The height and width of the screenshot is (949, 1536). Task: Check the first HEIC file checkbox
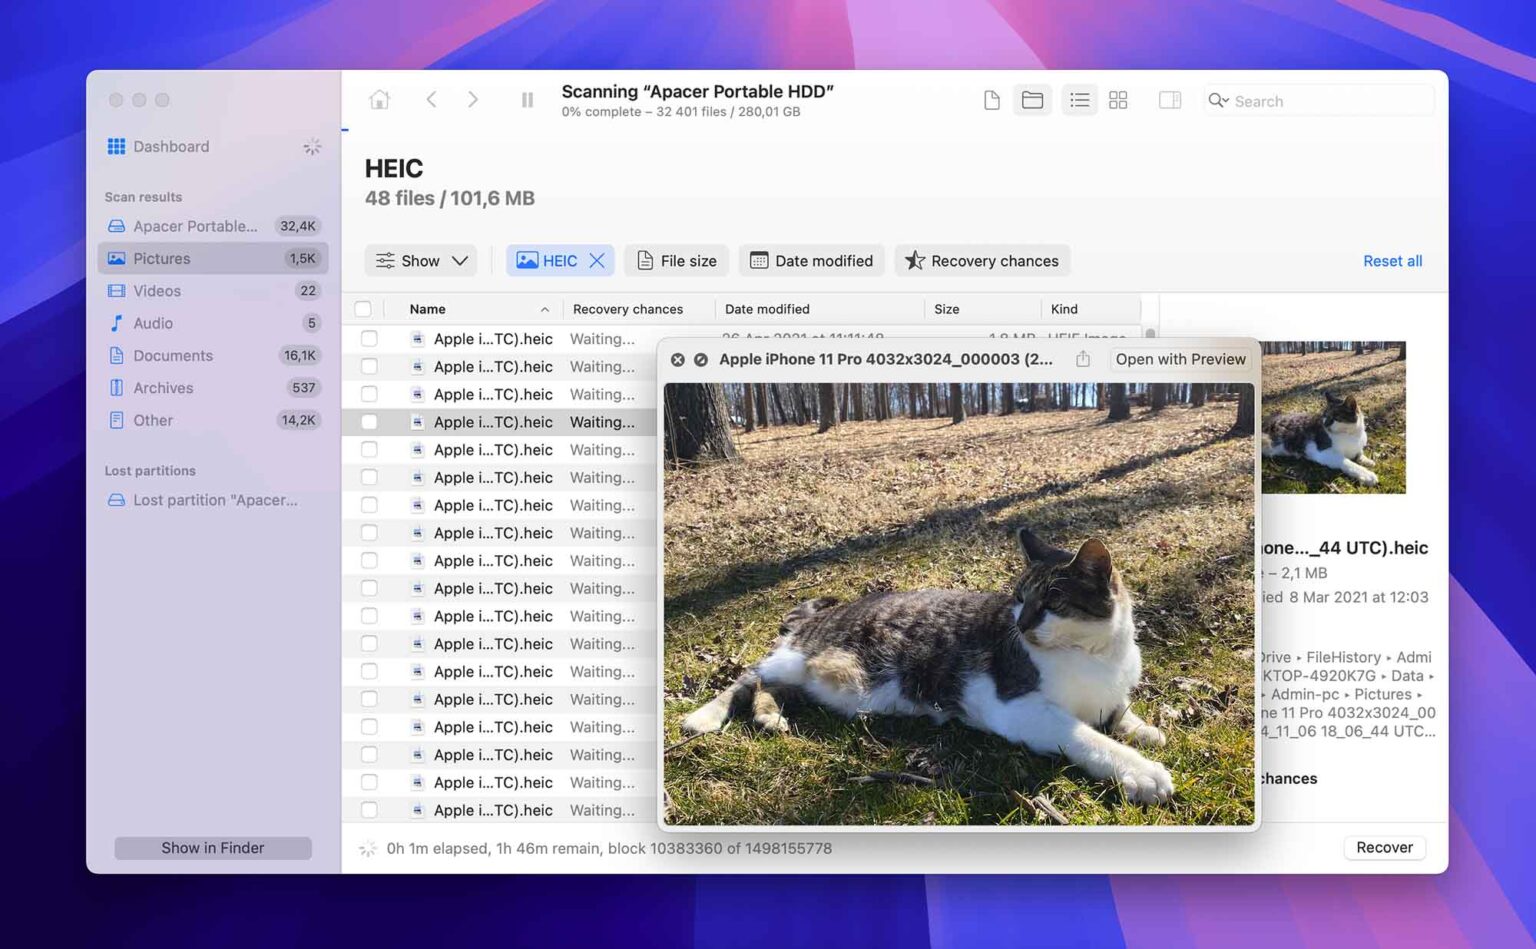(369, 339)
